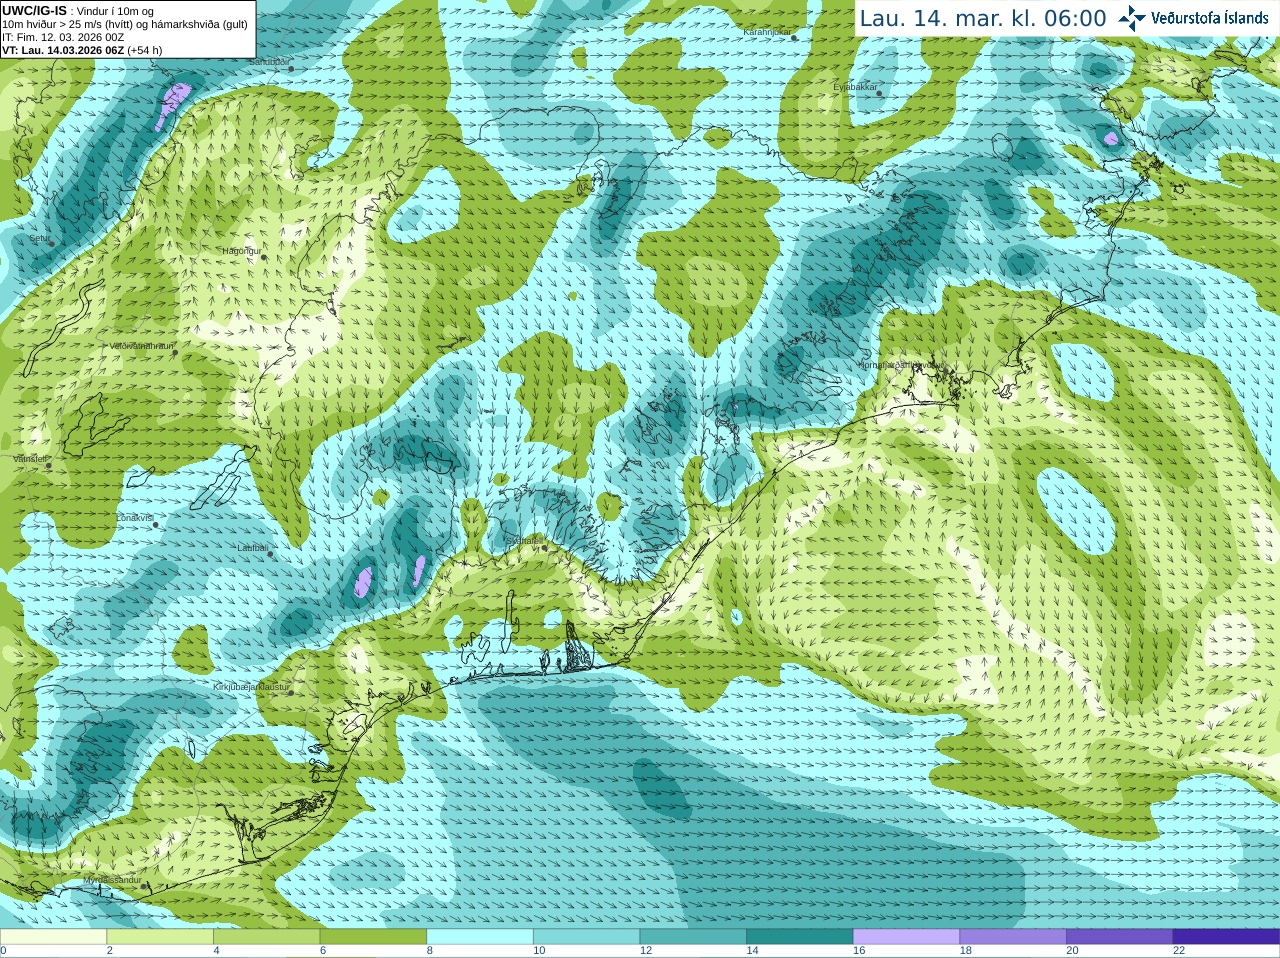
Task: Click the Eyjabakkar station label
Action: coord(856,87)
